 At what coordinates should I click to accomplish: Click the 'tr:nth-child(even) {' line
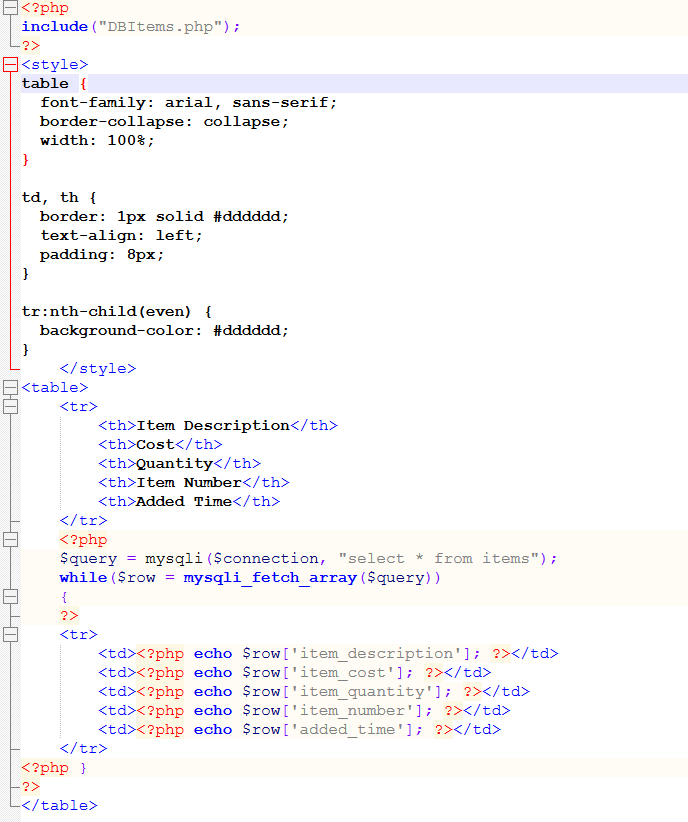pyautogui.click(x=116, y=311)
